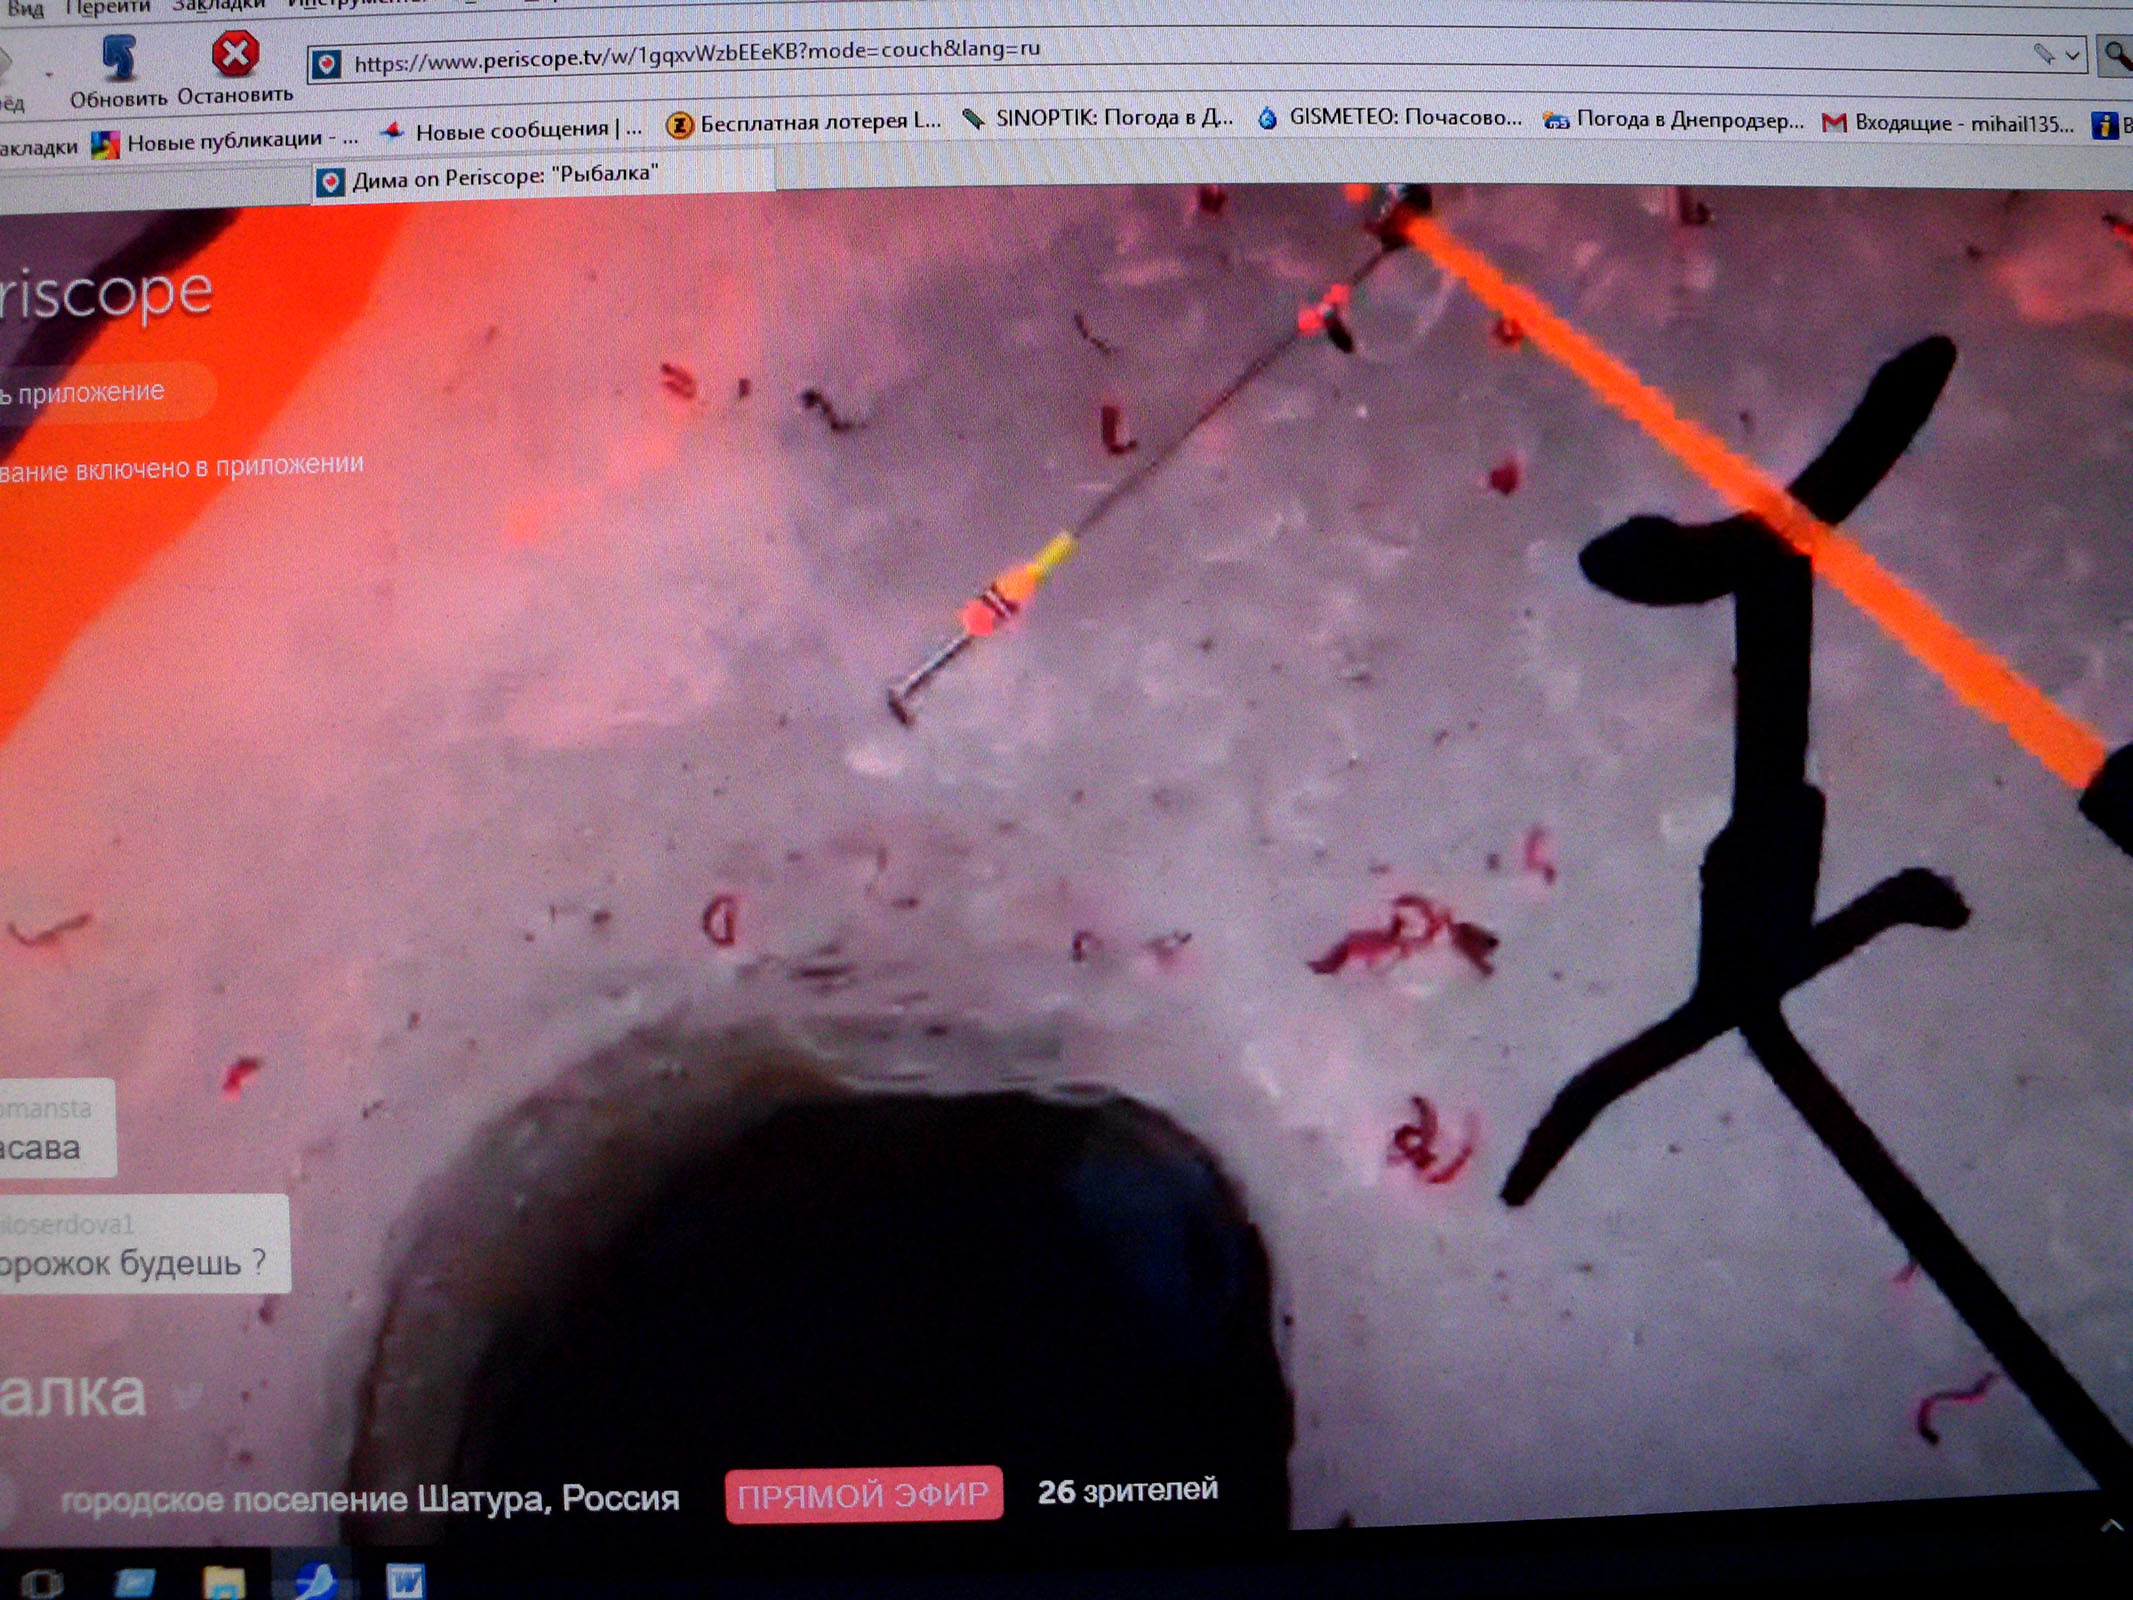This screenshot has width=2133, height=1600.
Task: Expand the address bar history dropdown
Action: coord(2073,55)
